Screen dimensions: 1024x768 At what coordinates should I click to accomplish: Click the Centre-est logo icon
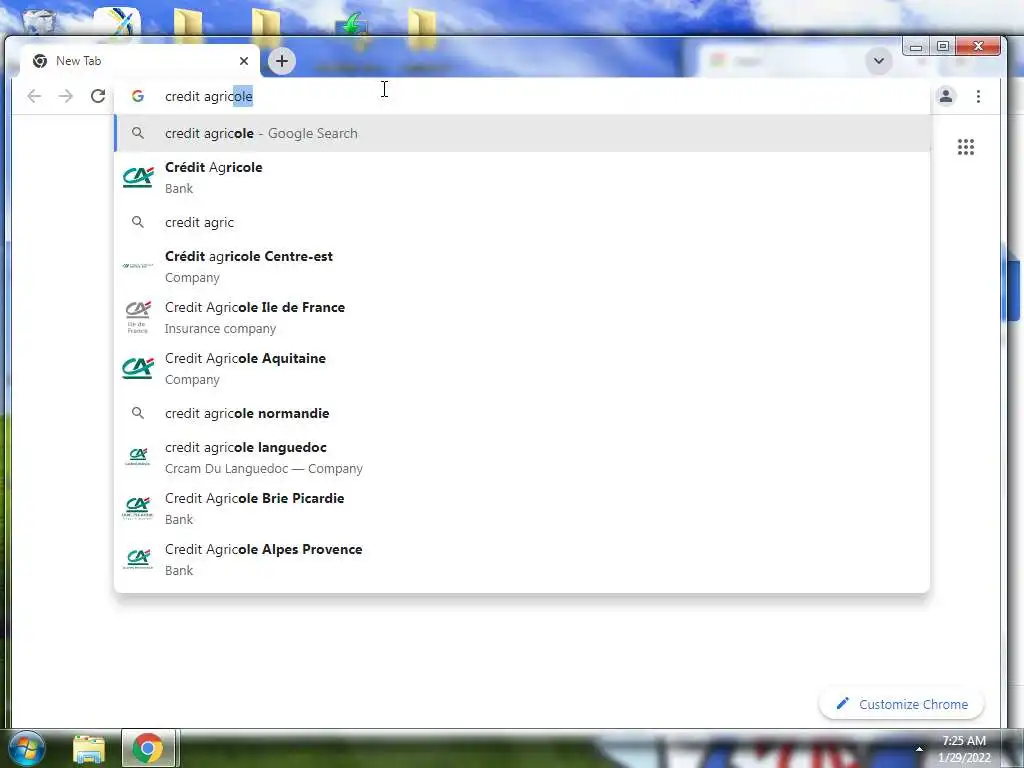(138, 266)
